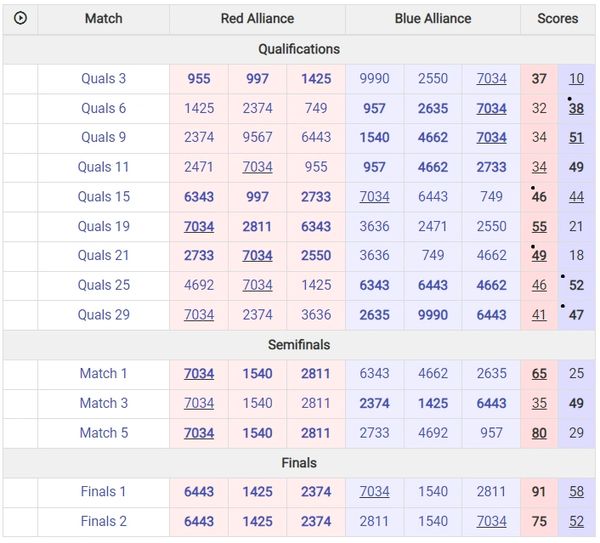
Task: Click team 2374 in the Semifinals Match 3 row
Action: pyautogui.click(x=375, y=403)
